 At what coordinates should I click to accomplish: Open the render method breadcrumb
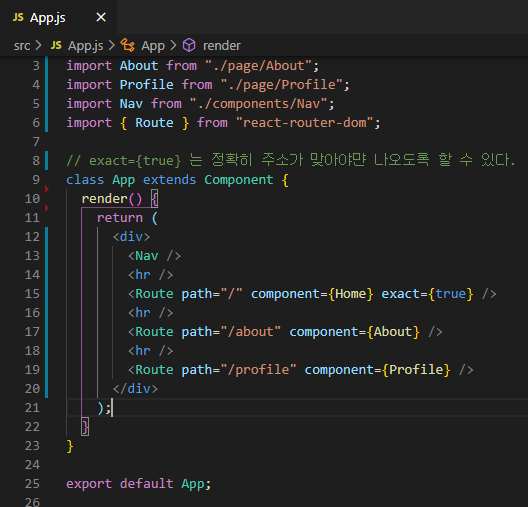(x=222, y=45)
